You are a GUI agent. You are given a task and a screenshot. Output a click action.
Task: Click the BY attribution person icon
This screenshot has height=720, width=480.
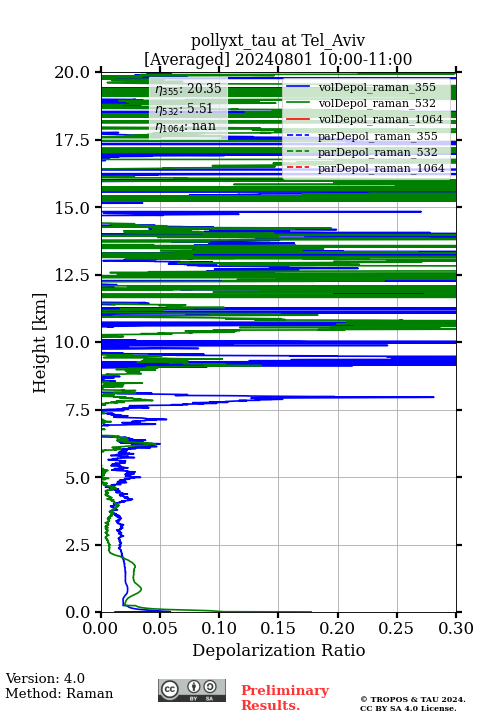tap(194, 687)
